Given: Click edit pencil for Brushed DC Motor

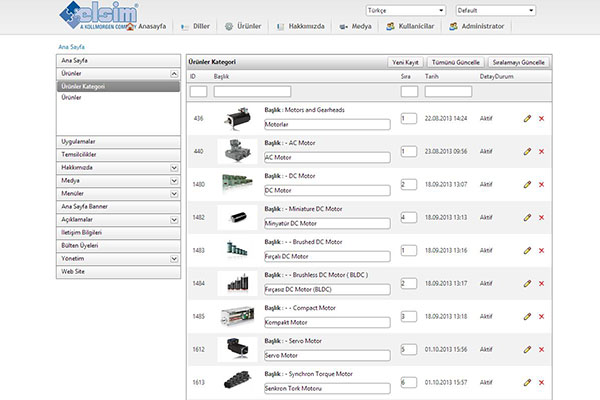Looking at the screenshot, I should coord(527,250).
